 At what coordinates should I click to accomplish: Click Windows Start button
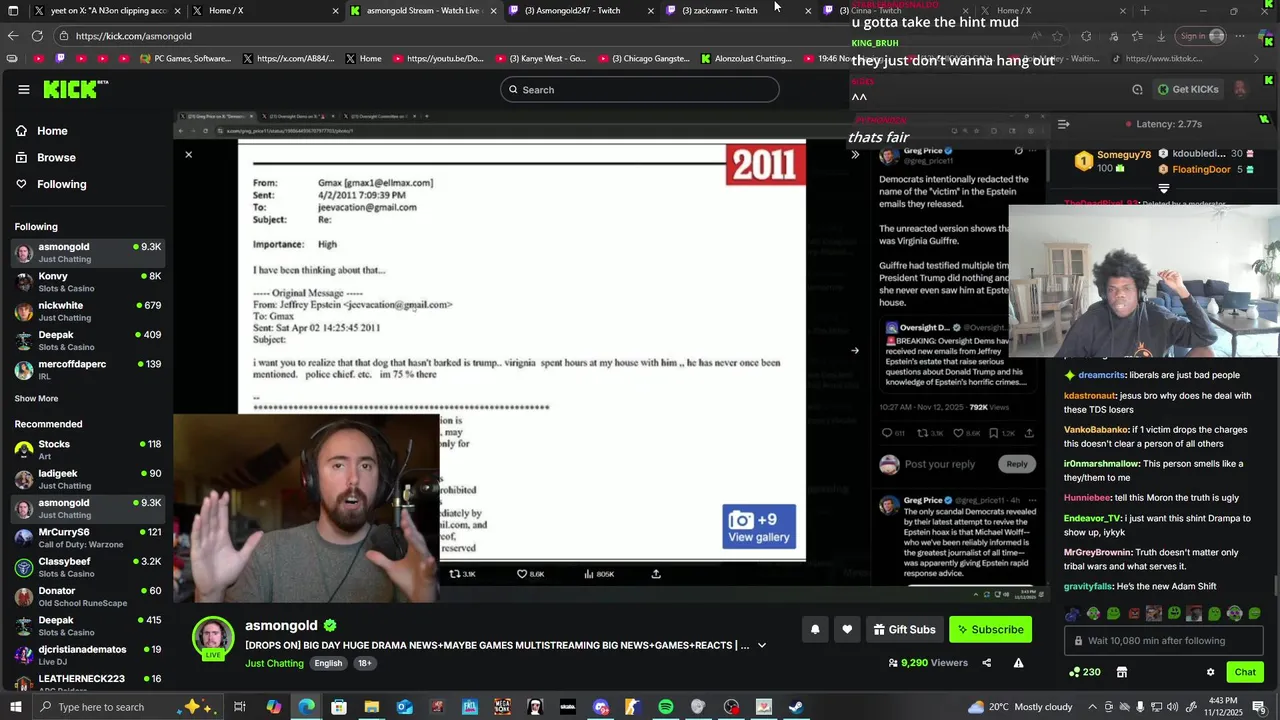[15, 707]
